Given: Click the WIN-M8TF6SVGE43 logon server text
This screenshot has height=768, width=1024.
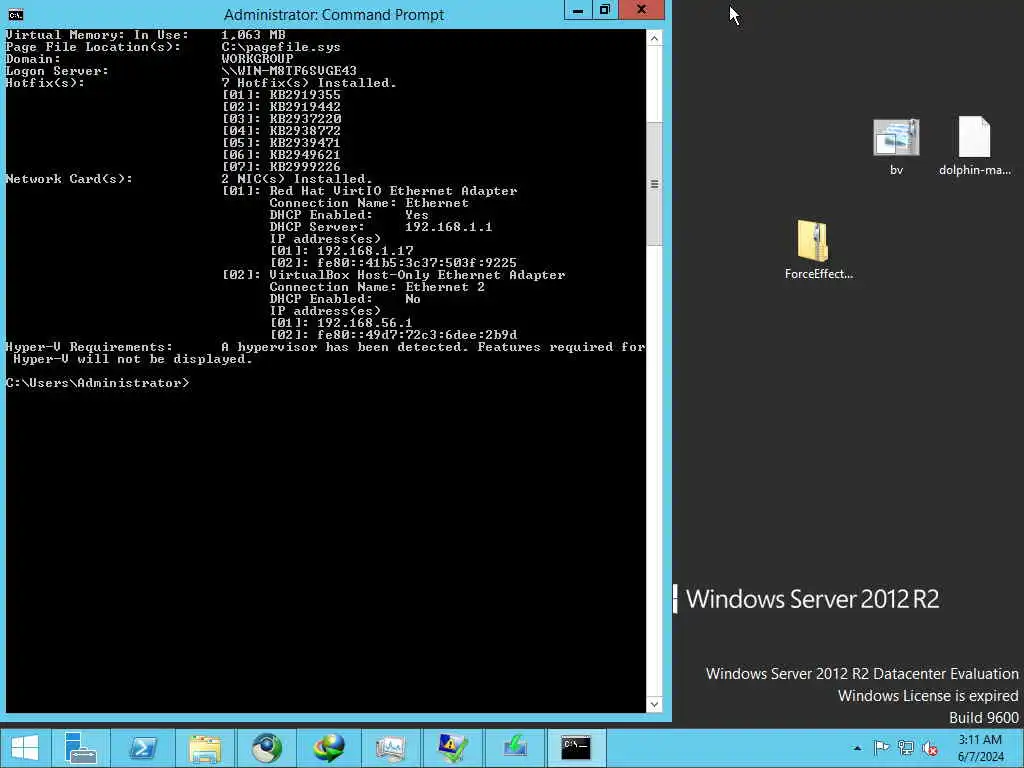Looking at the screenshot, I should click(x=289, y=71).
